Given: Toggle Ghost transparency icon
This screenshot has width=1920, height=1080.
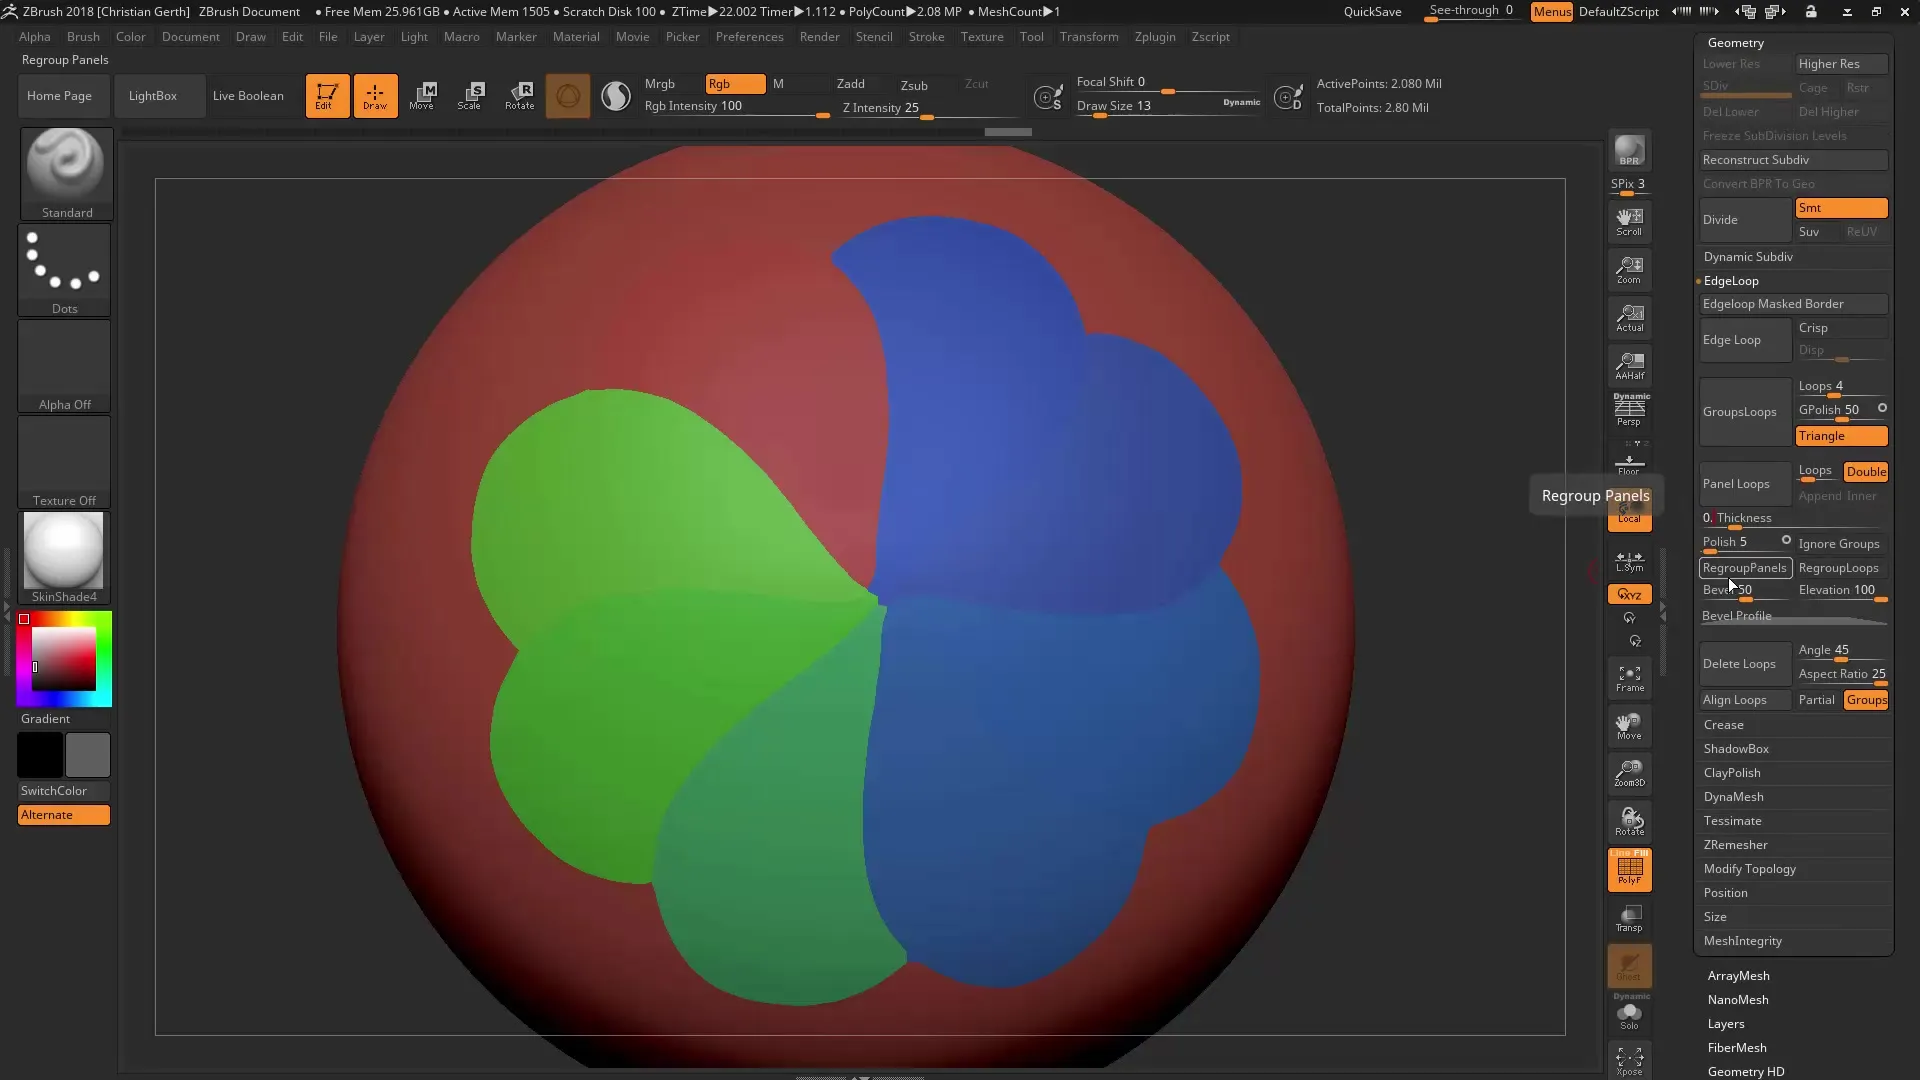Looking at the screenshot, I should click(1629, 966).
